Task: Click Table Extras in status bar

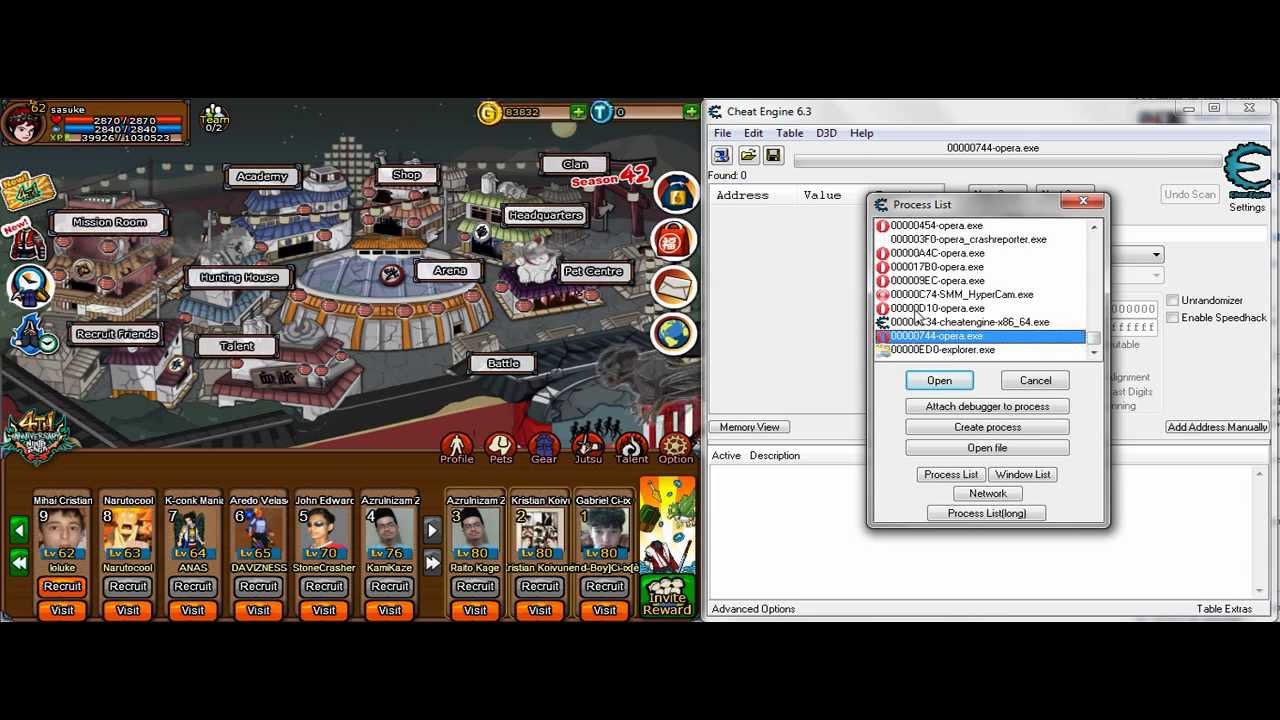Action: click(1224, 609)
